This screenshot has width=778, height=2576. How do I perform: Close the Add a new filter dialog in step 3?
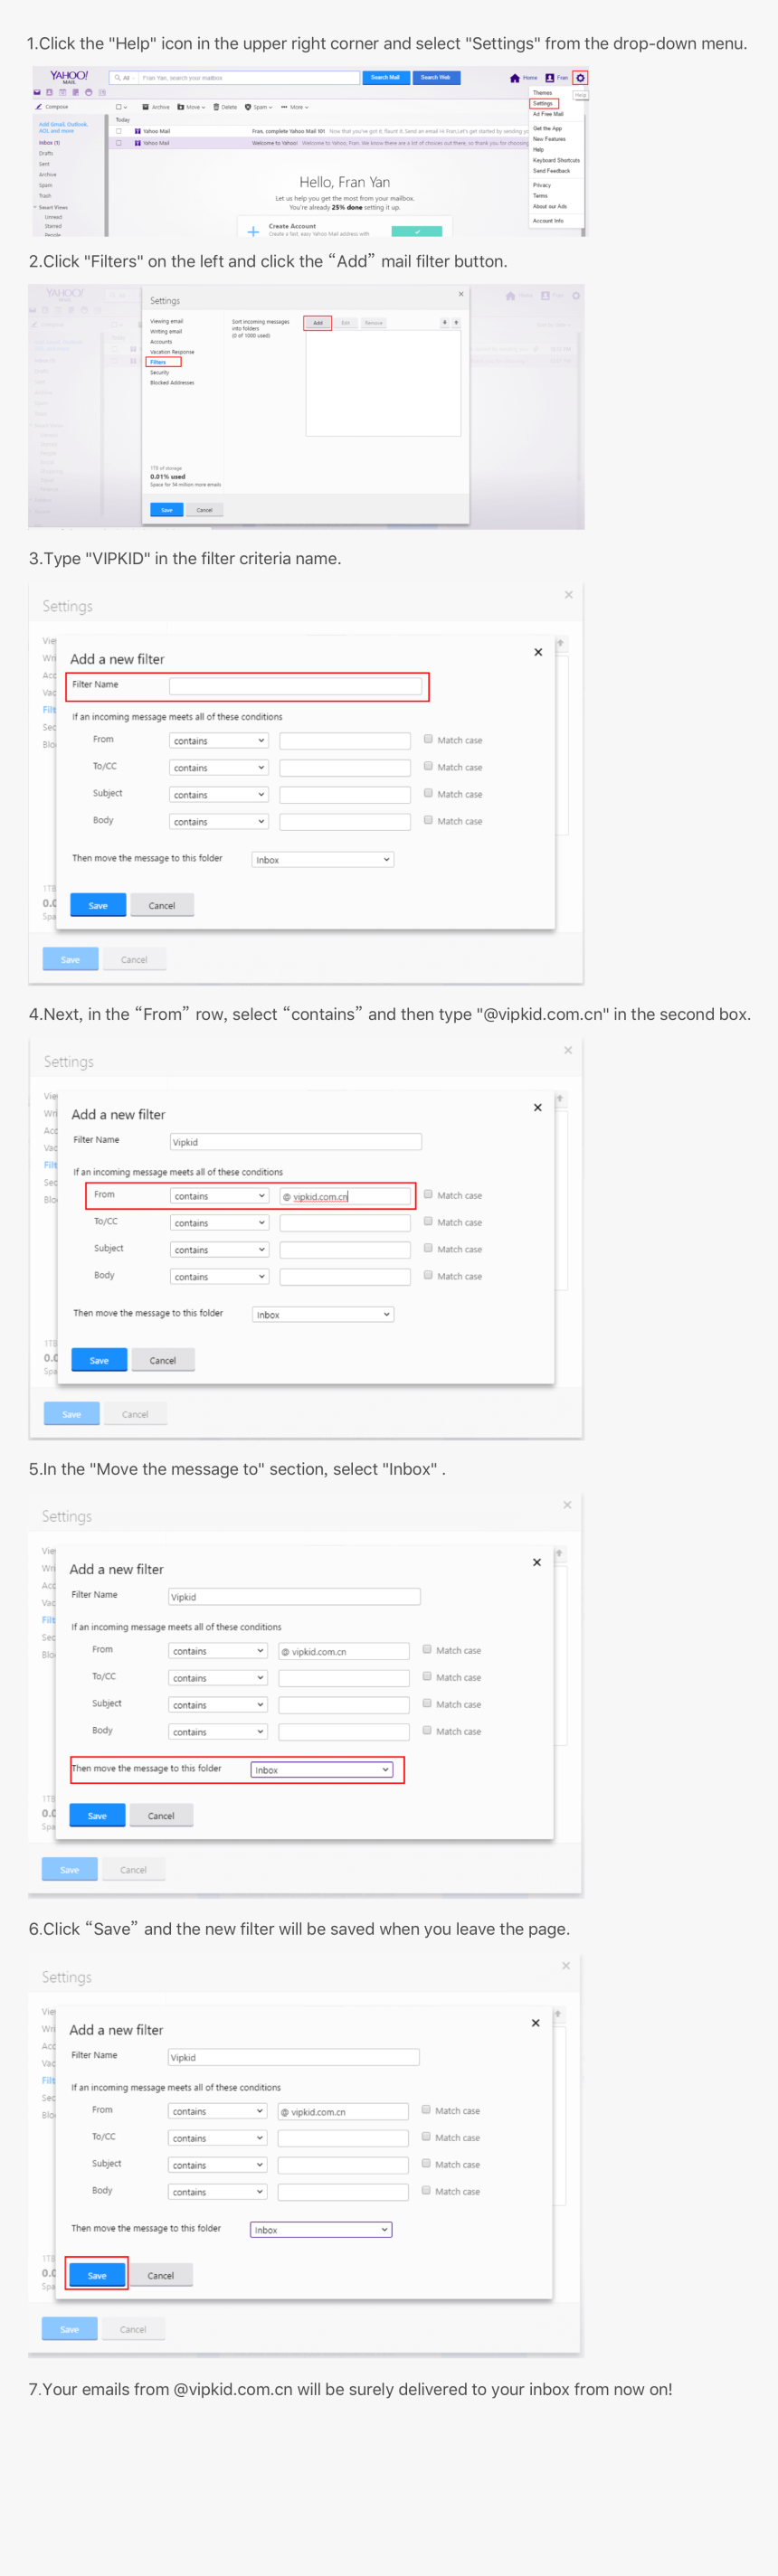538,652
